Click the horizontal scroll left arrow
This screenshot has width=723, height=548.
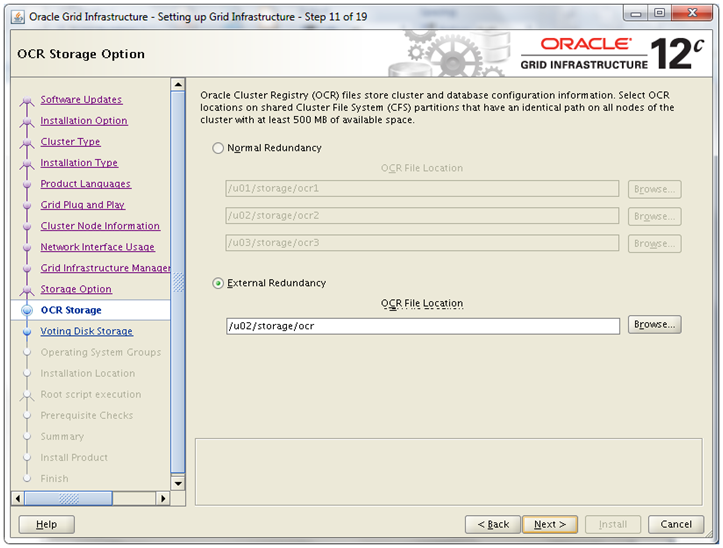pyautogui.click(x=18, y=499)
